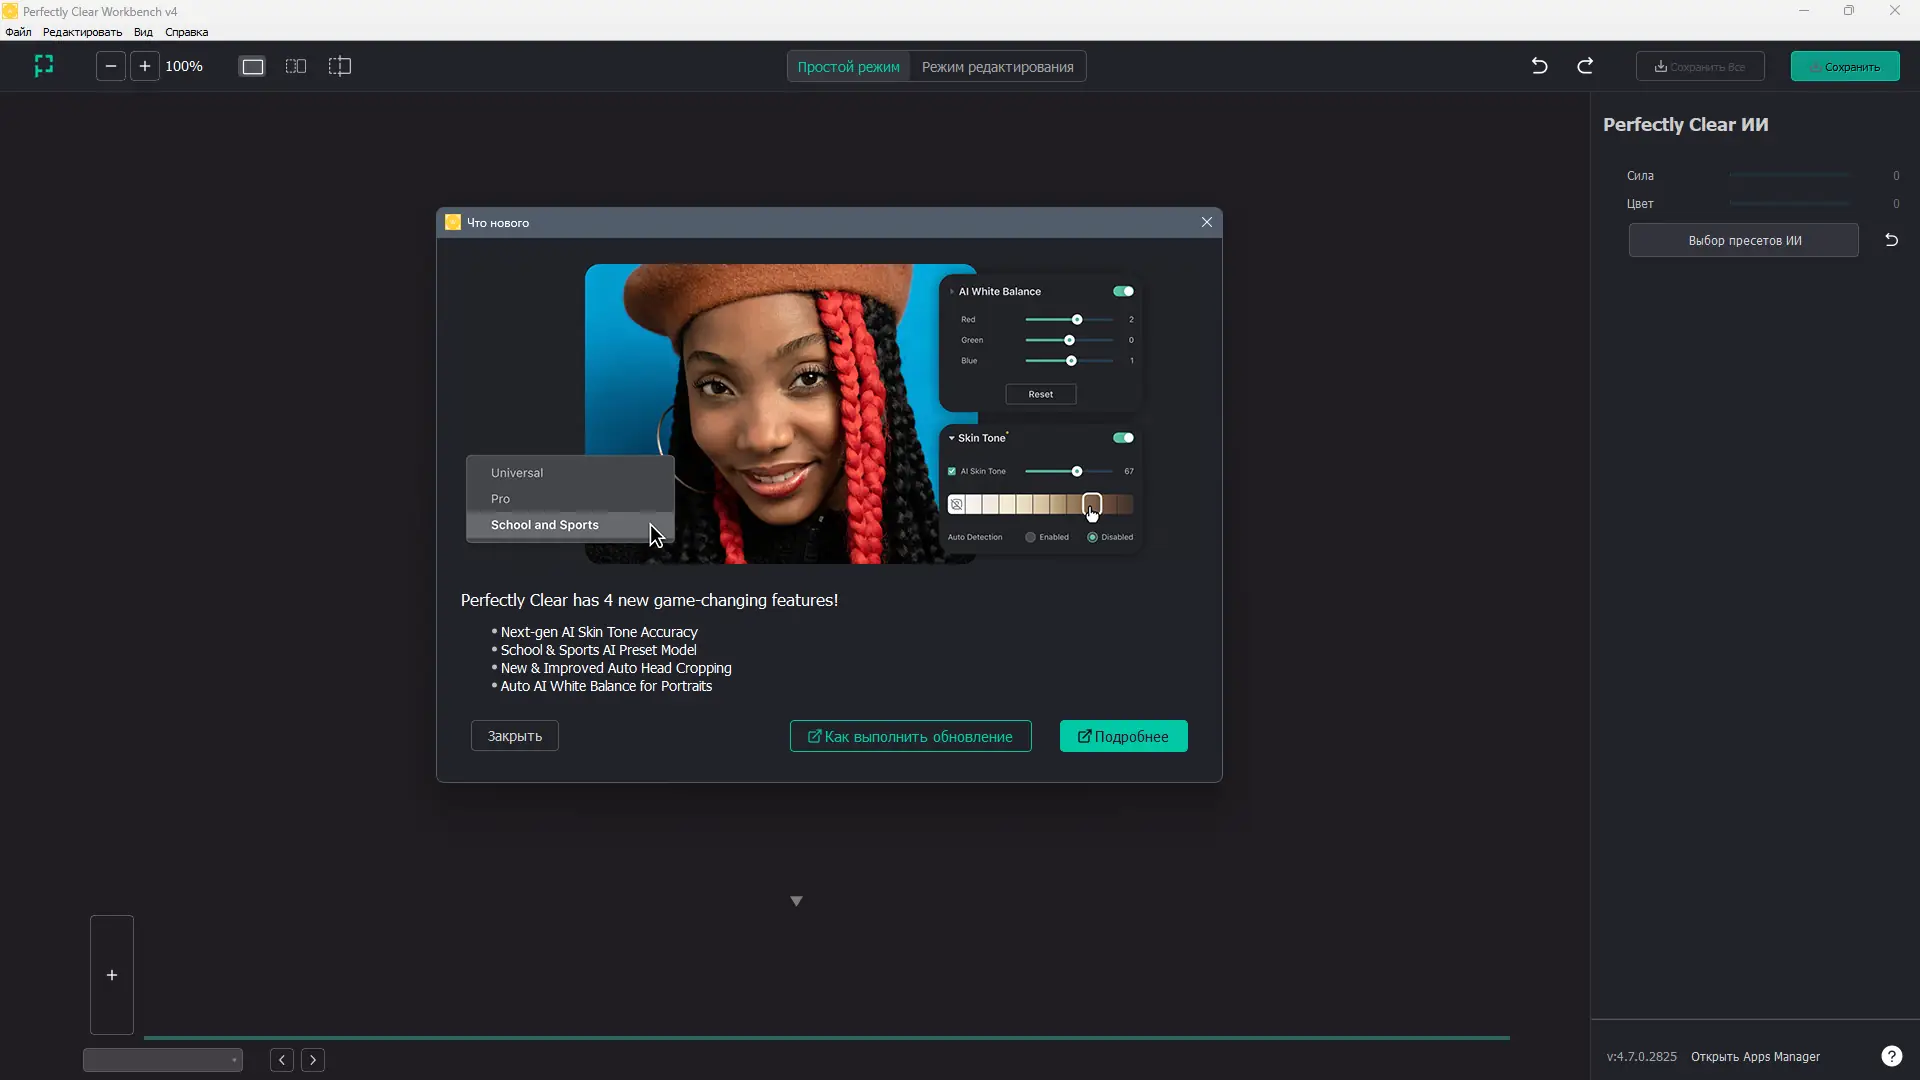The image size is (1920, 1080).
Task: Switch to Режим редактирования mode
Action: (x=997, y=67)
